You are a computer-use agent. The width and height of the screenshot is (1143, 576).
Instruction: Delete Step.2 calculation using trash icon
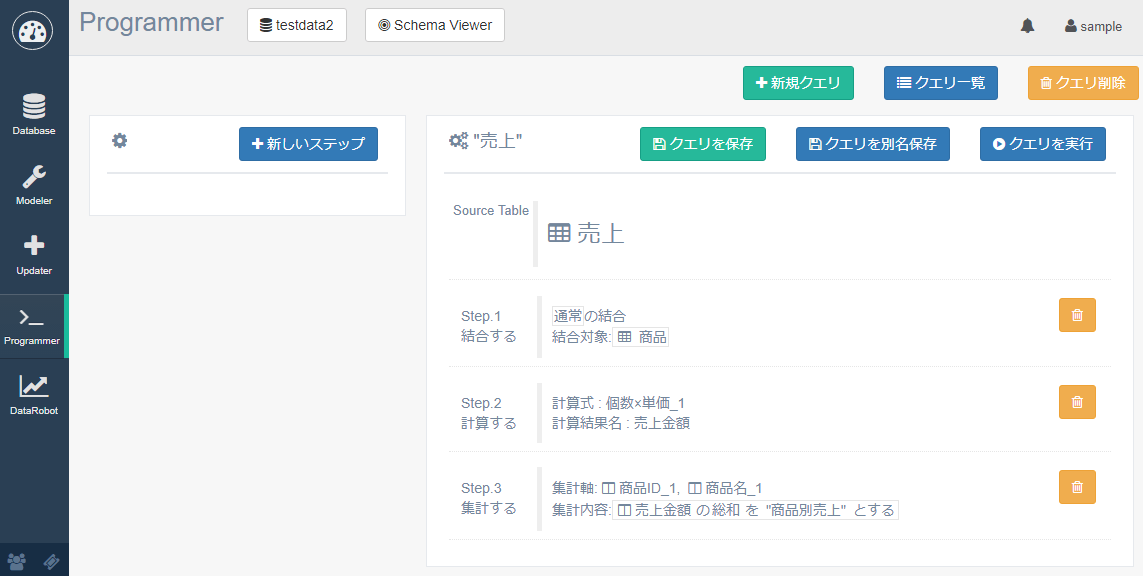point(1077,402)
